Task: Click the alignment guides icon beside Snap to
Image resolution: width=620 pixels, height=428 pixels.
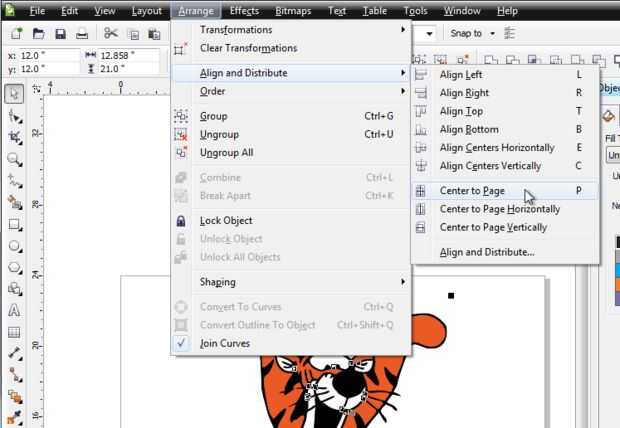Action: (510, 34)
